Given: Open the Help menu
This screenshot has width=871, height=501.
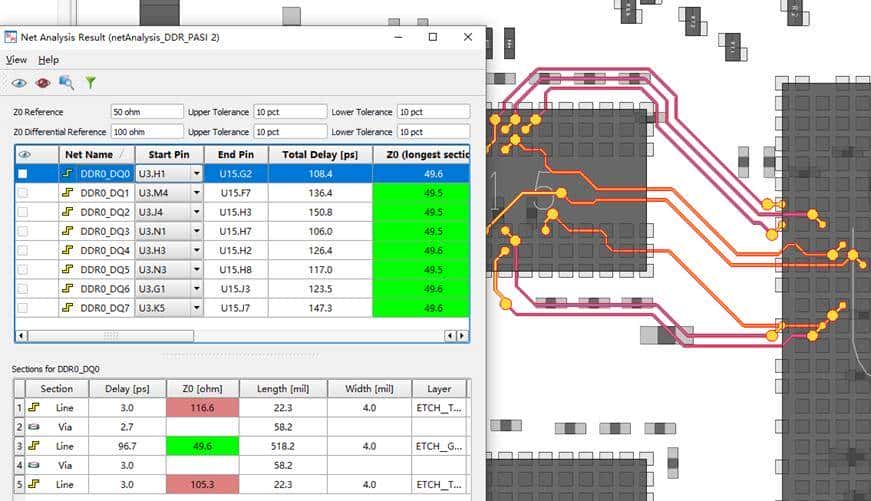Looking at the screenshot, I should point(48,60).
